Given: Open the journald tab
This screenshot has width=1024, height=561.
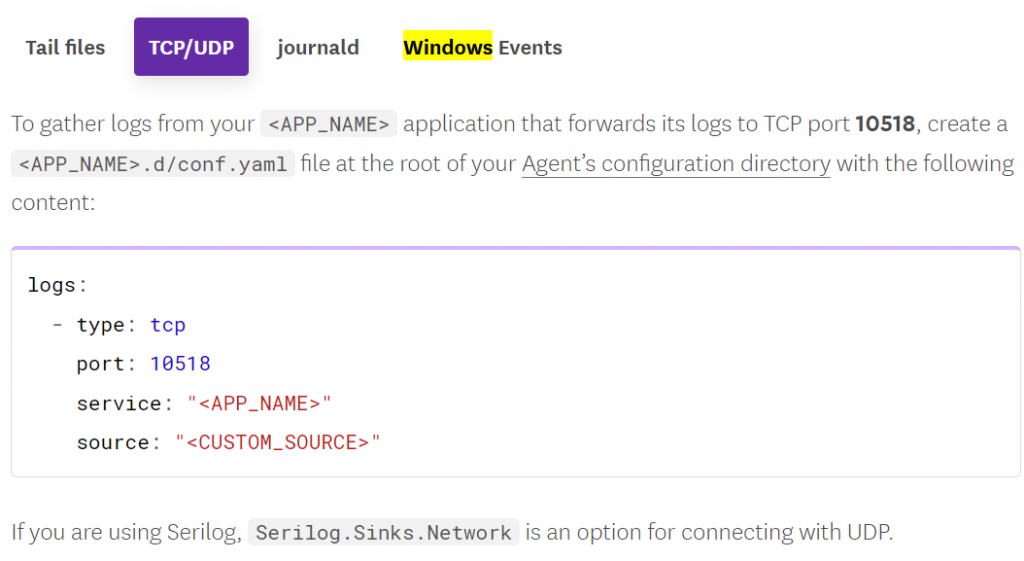Looking at the screenshot, I should [x=318, y=47].
